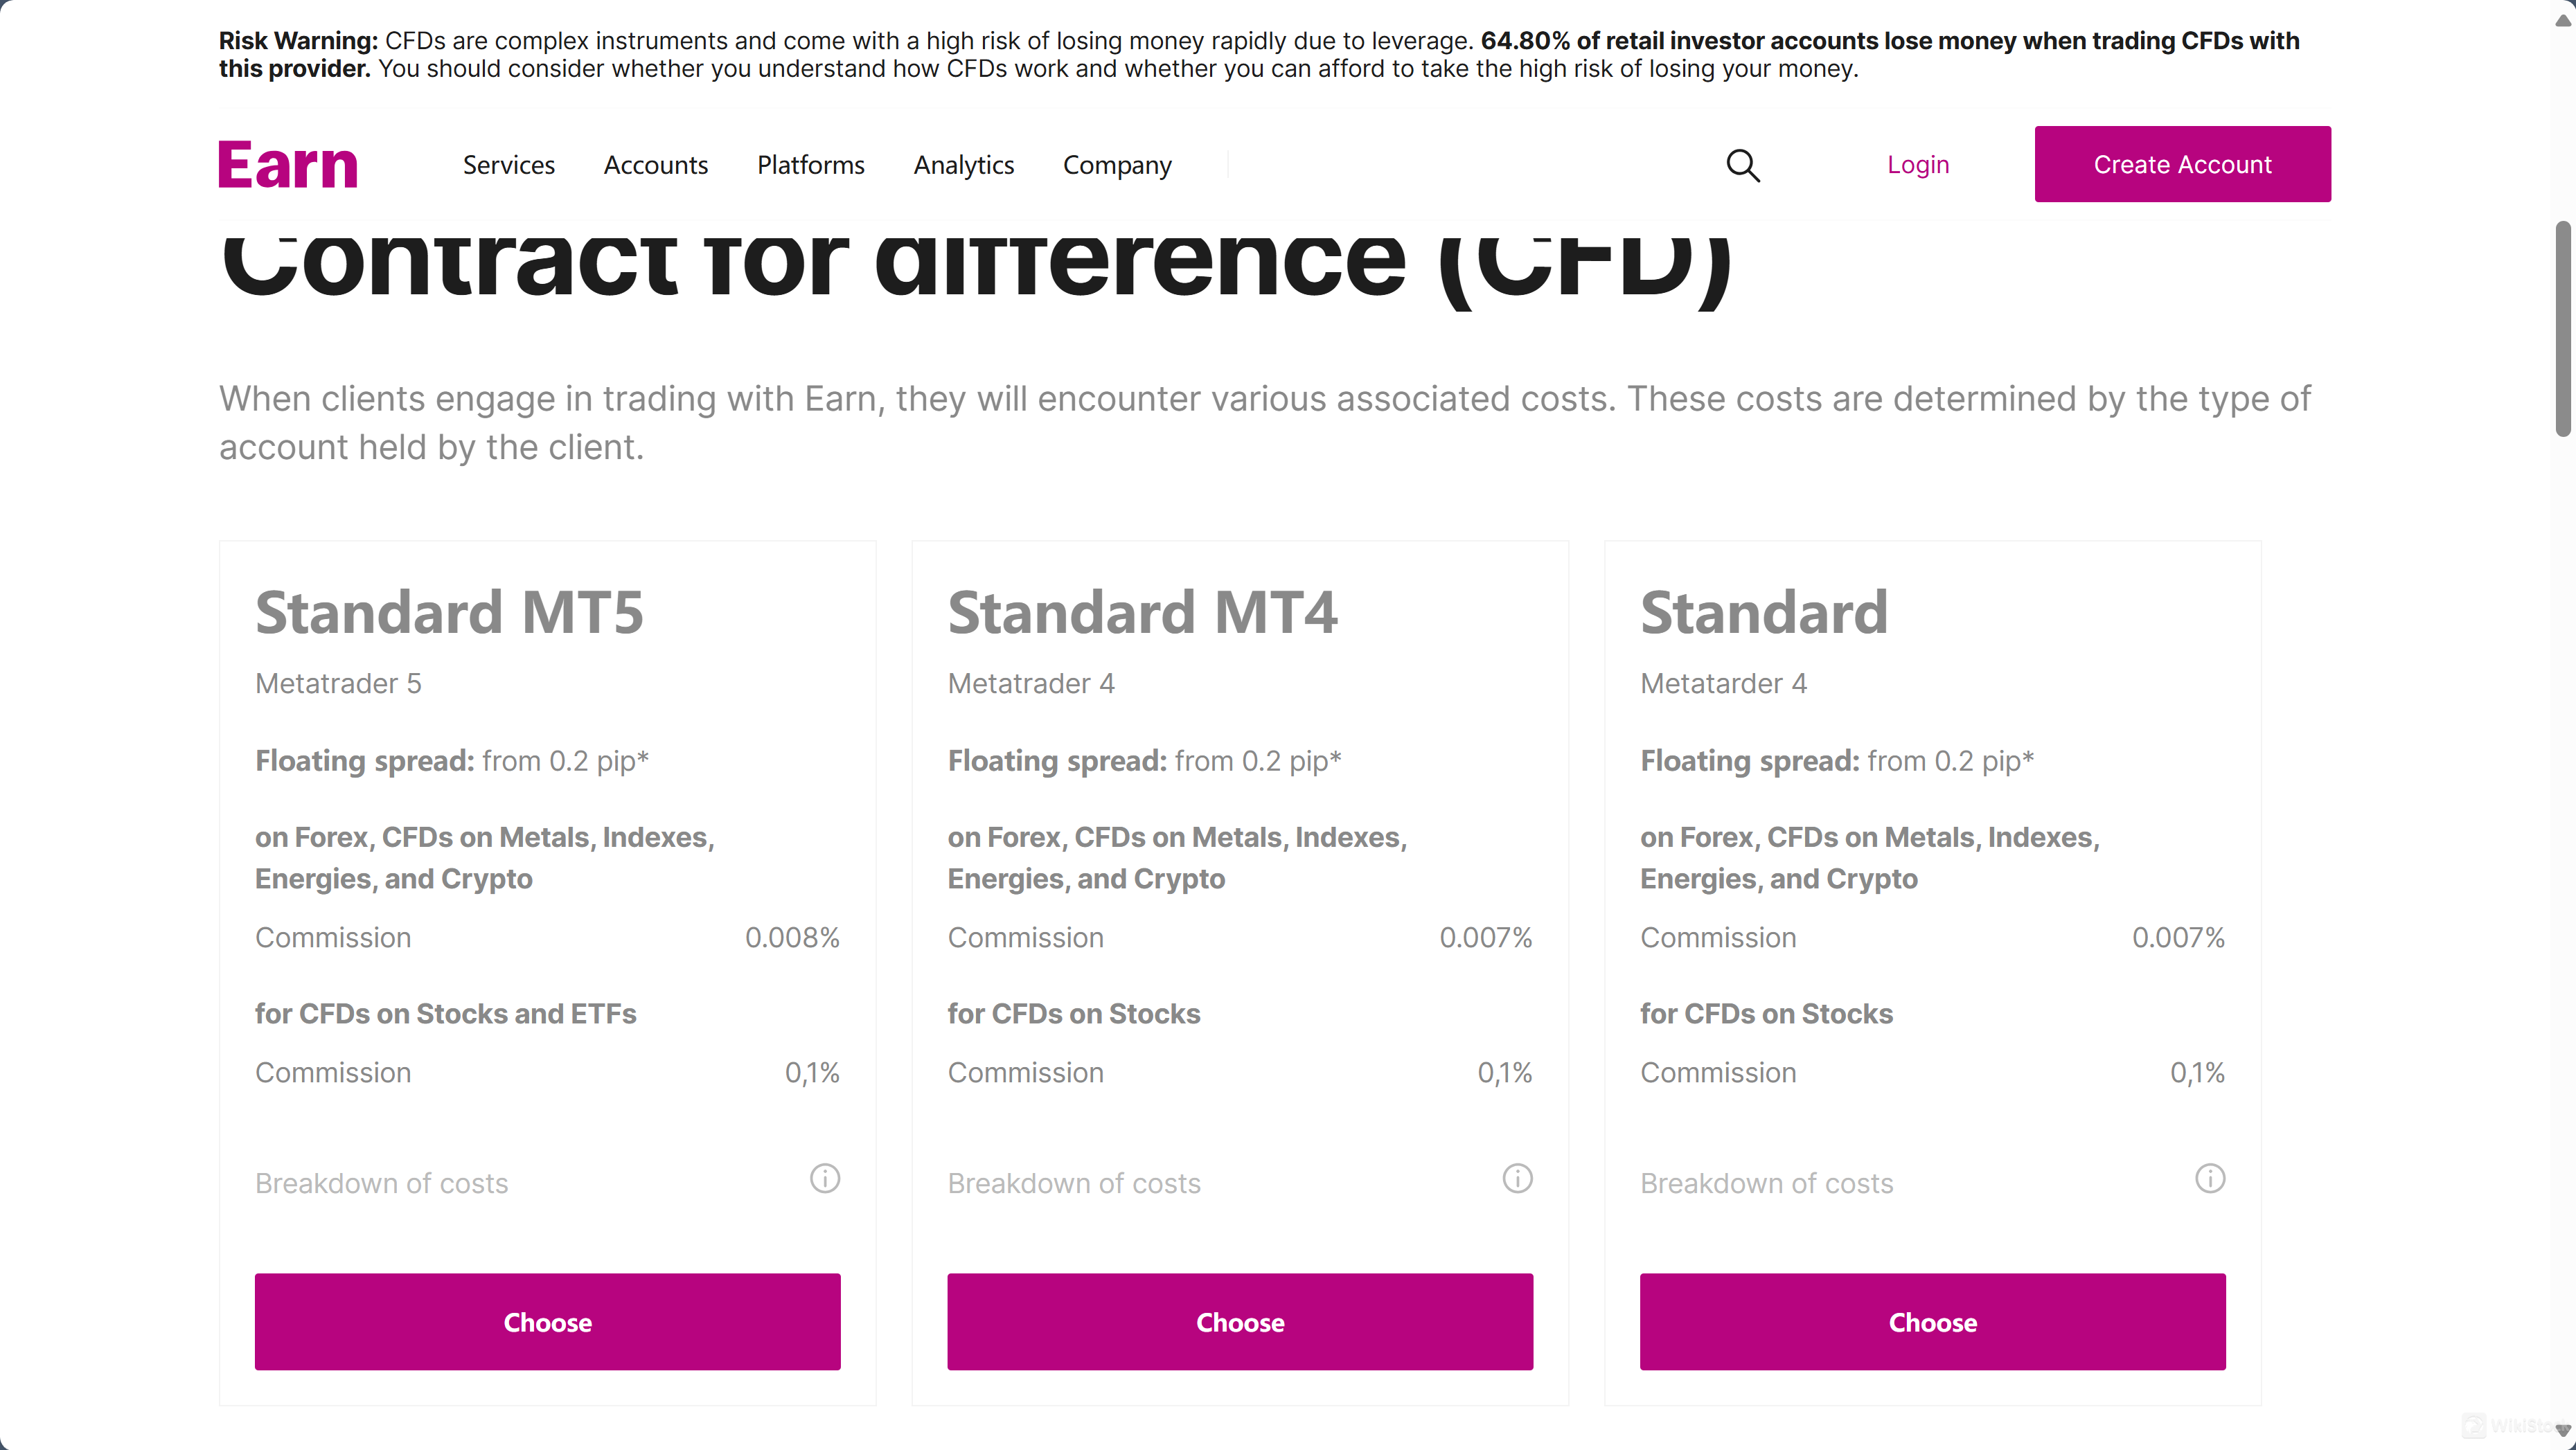Open the Company menu
This screenshot has height=1450, width=2576.
click(x=1116, y=165)
